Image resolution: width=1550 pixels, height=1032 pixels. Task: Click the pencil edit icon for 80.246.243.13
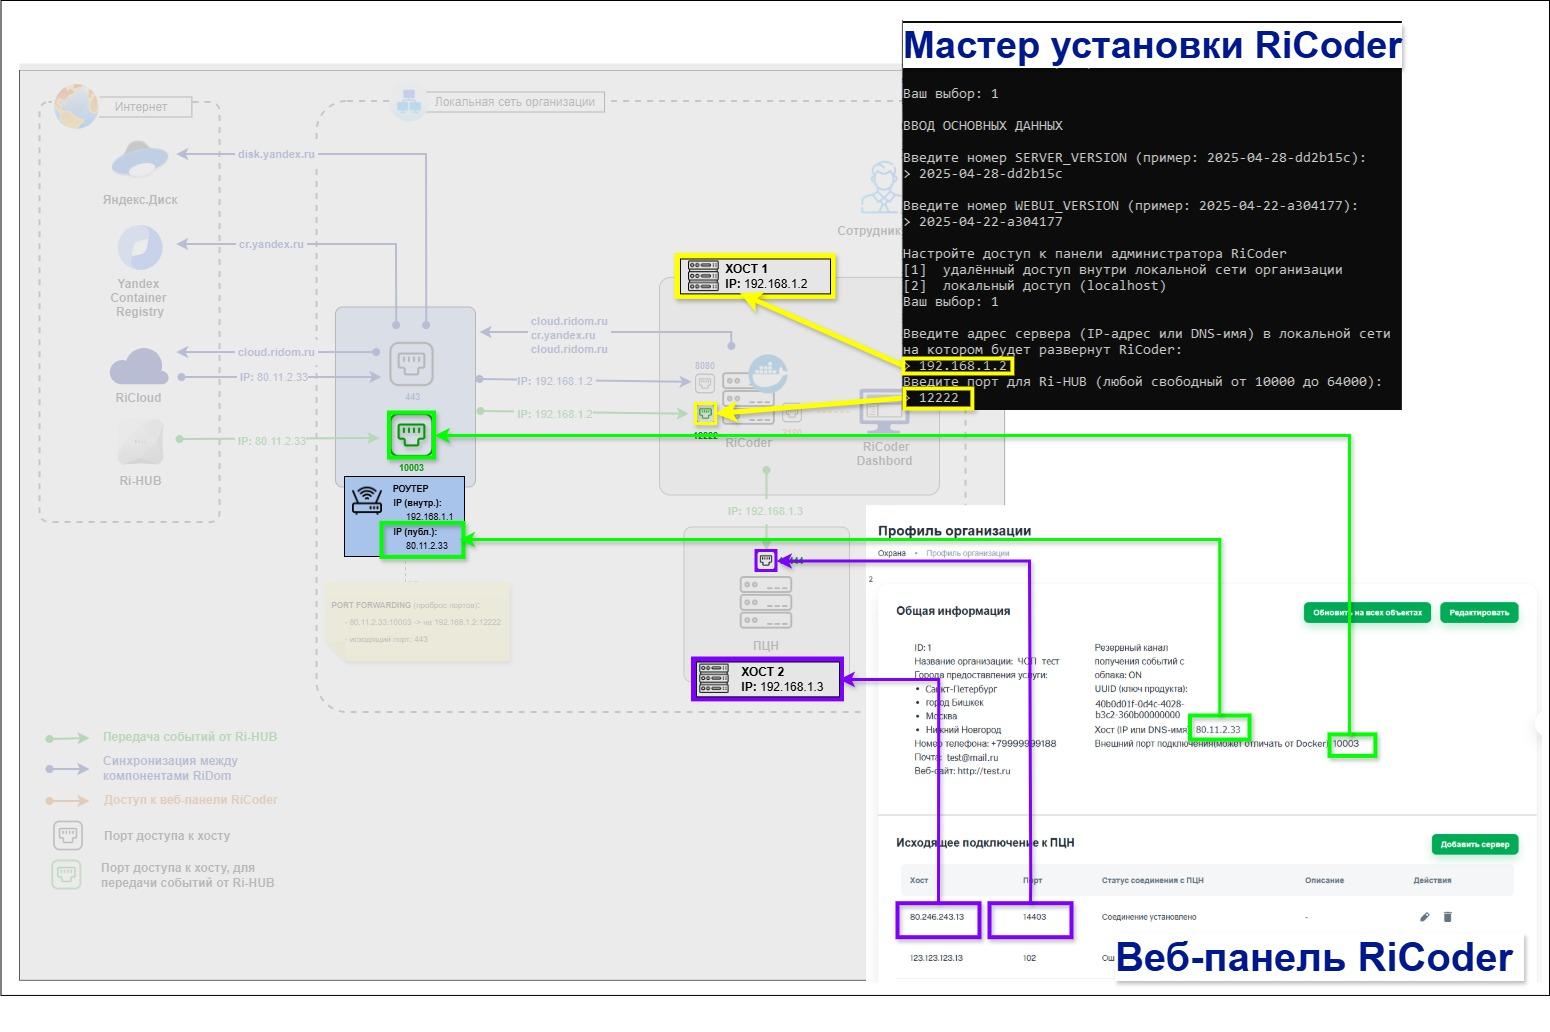click(x=1424, y=917)
